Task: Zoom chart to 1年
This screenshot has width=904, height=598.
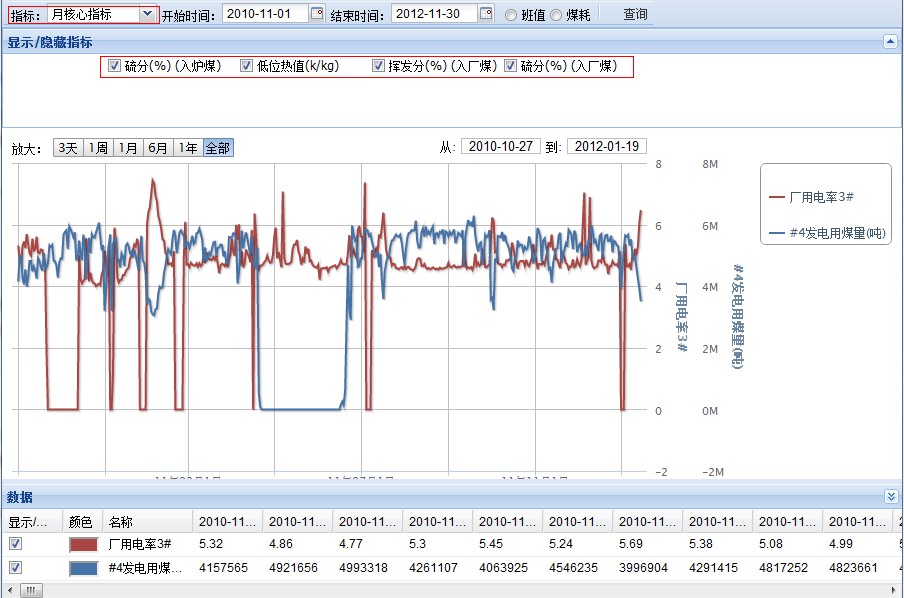Action: [x=188, y=148]
